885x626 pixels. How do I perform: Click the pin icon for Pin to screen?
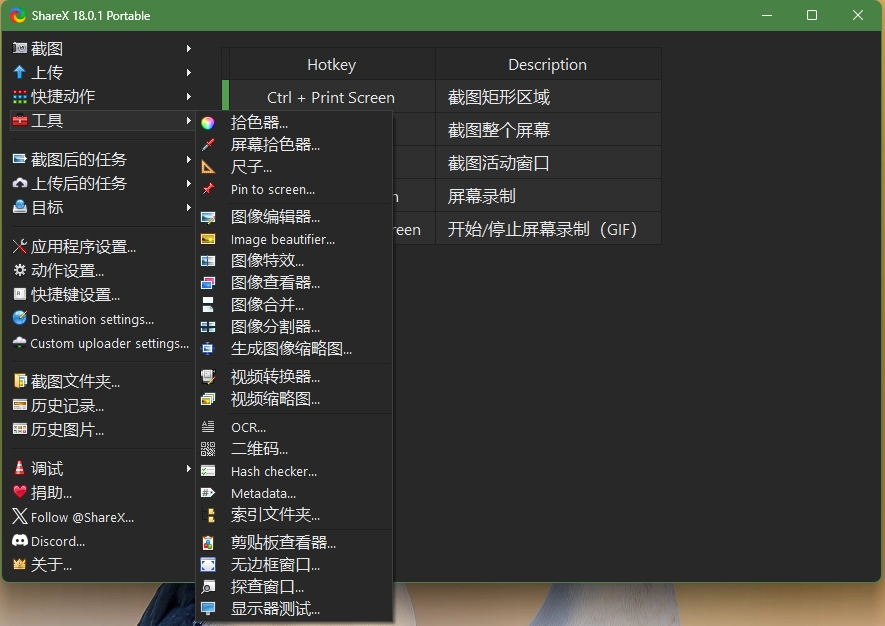click(x=208, y=189)
